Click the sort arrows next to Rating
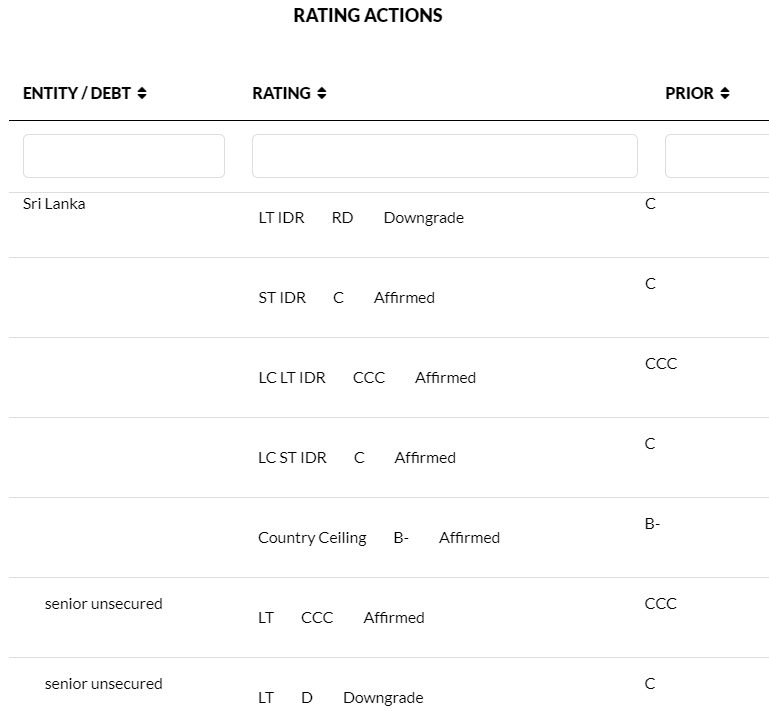The height and width of the screenshot is (711, 769). coord(321,93)
